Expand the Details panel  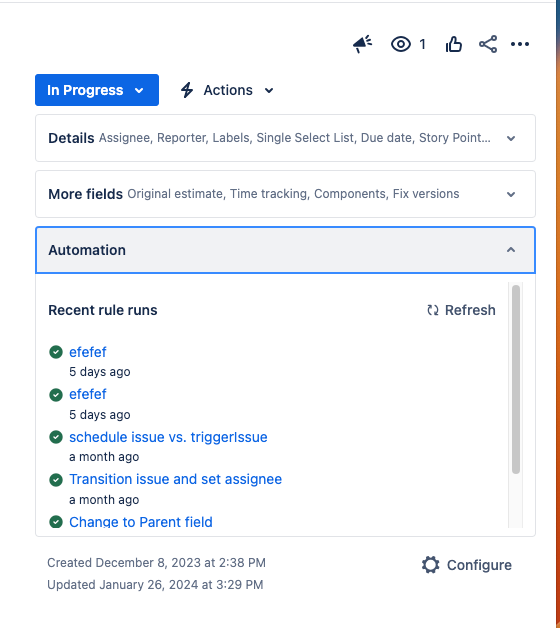[285, 138]
